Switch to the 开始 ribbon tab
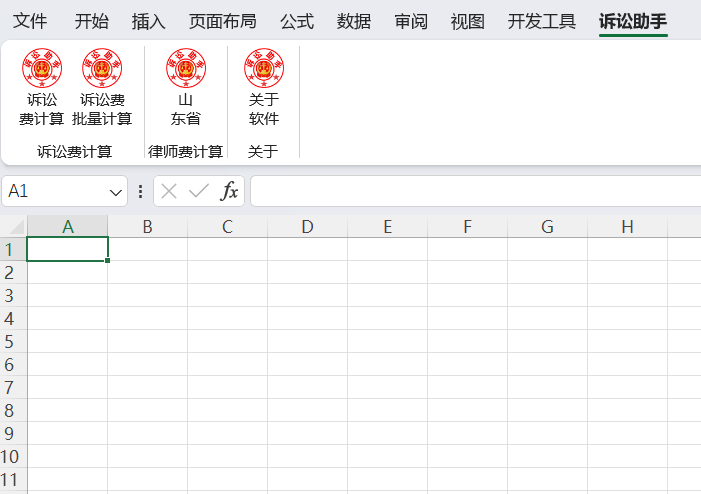Image resolution: width=701 pixels, height=494 pixels. pos(92,21)
